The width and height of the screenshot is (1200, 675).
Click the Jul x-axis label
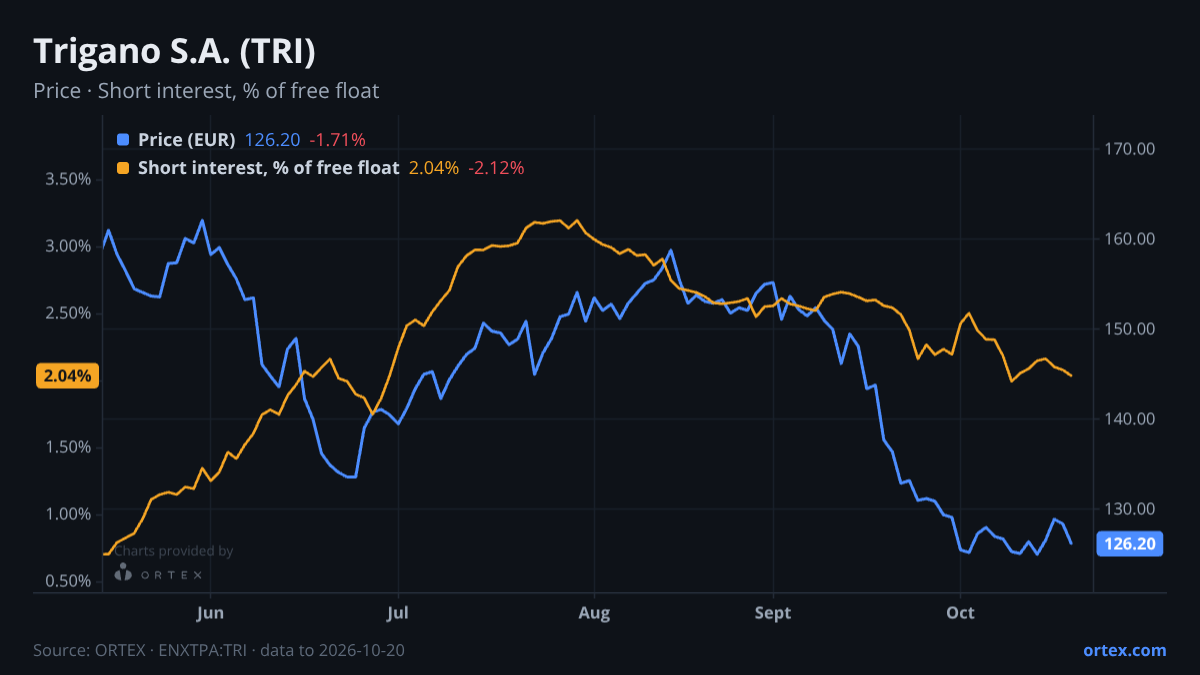pos(398,612)
